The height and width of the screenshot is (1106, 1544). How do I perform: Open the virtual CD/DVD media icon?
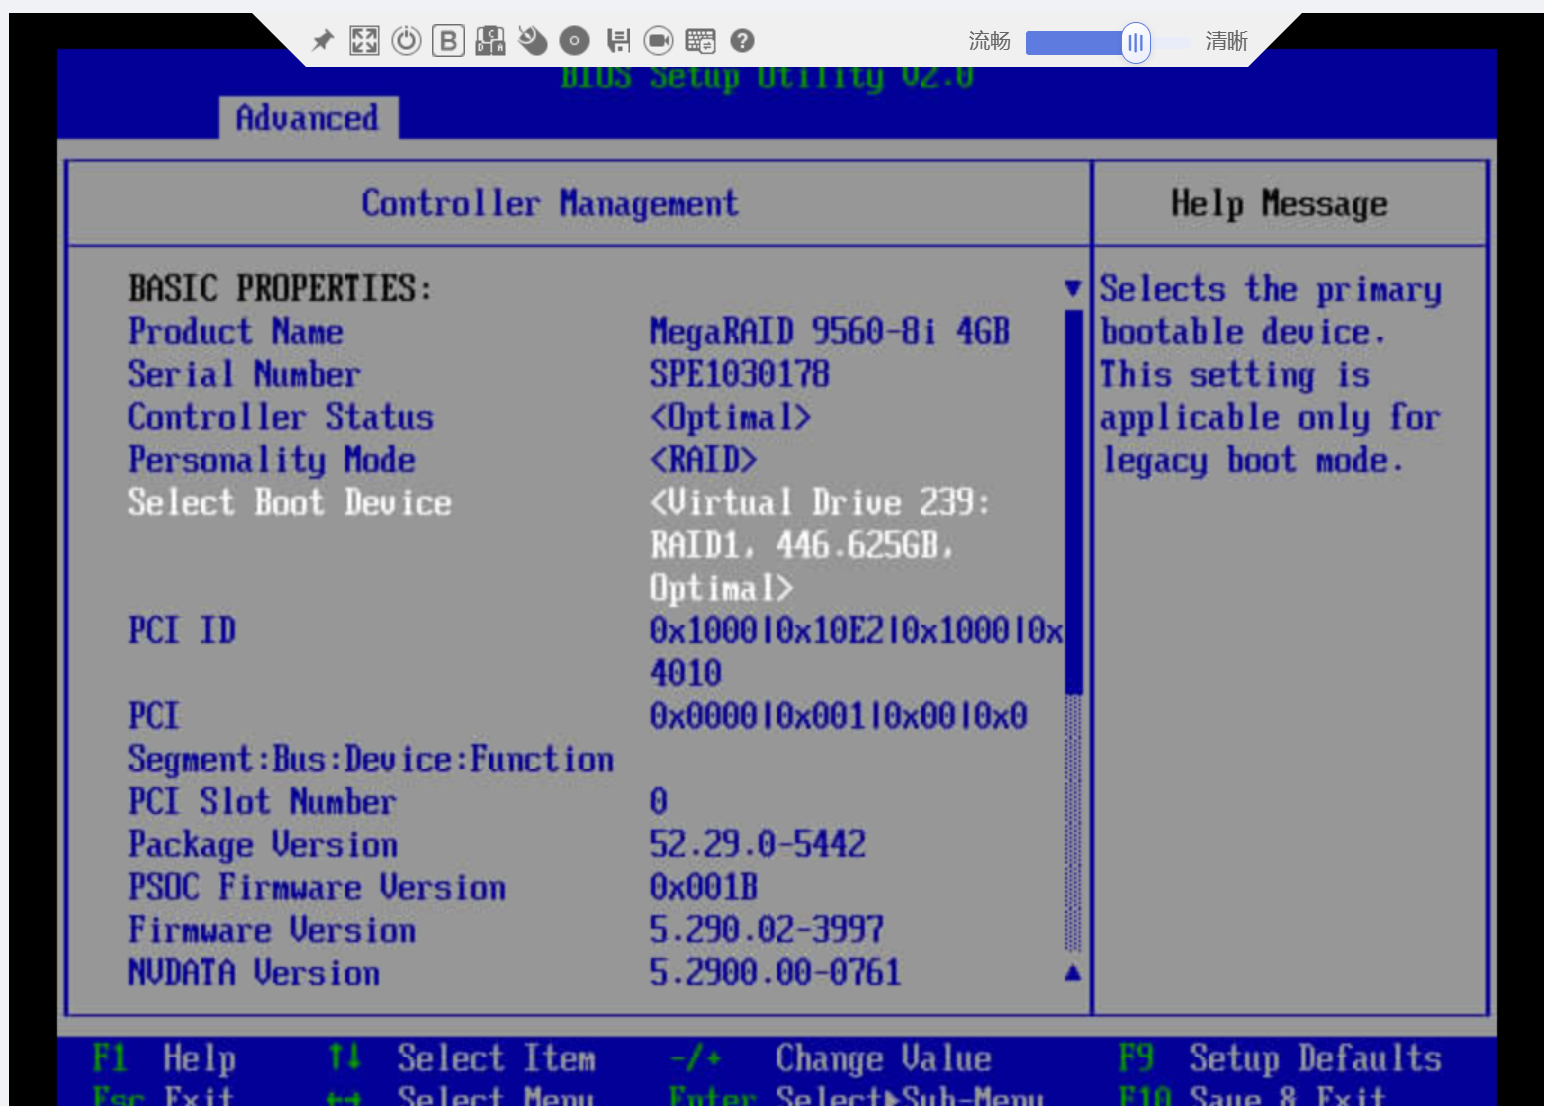coord(574,41)
